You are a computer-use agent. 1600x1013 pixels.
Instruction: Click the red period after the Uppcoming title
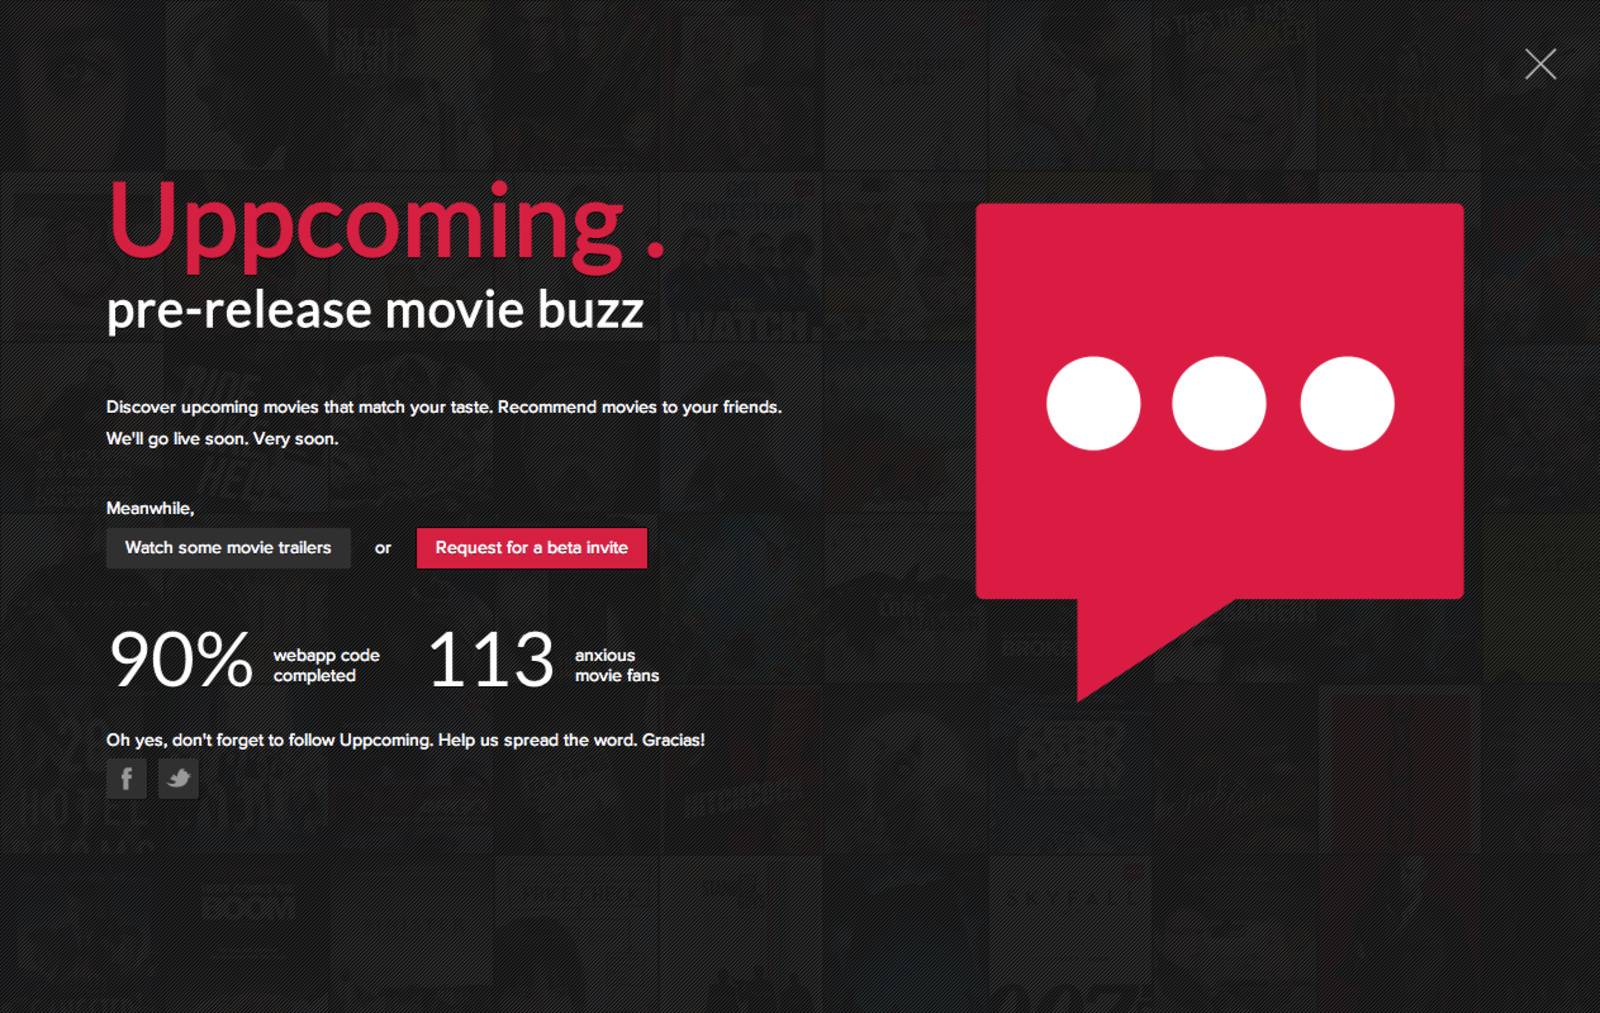[x=655, y=251]
